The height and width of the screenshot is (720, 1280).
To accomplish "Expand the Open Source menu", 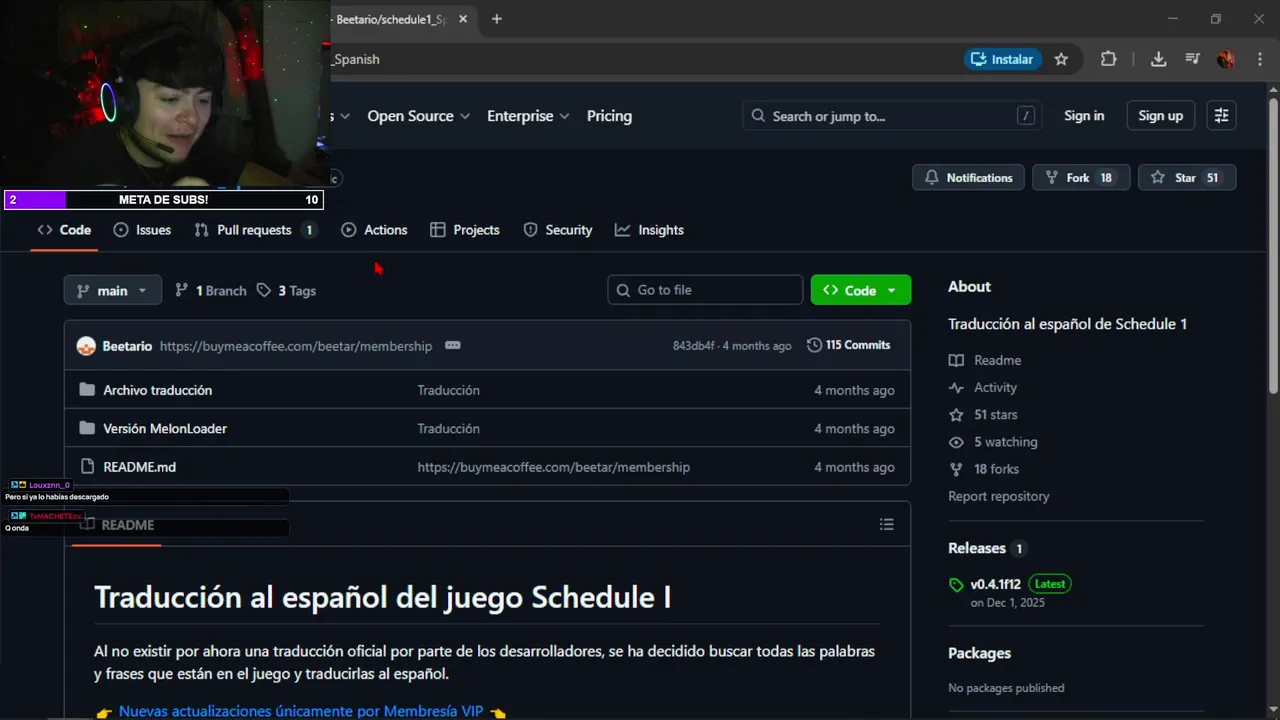I will pyautogui.click(x=418, y=116).
